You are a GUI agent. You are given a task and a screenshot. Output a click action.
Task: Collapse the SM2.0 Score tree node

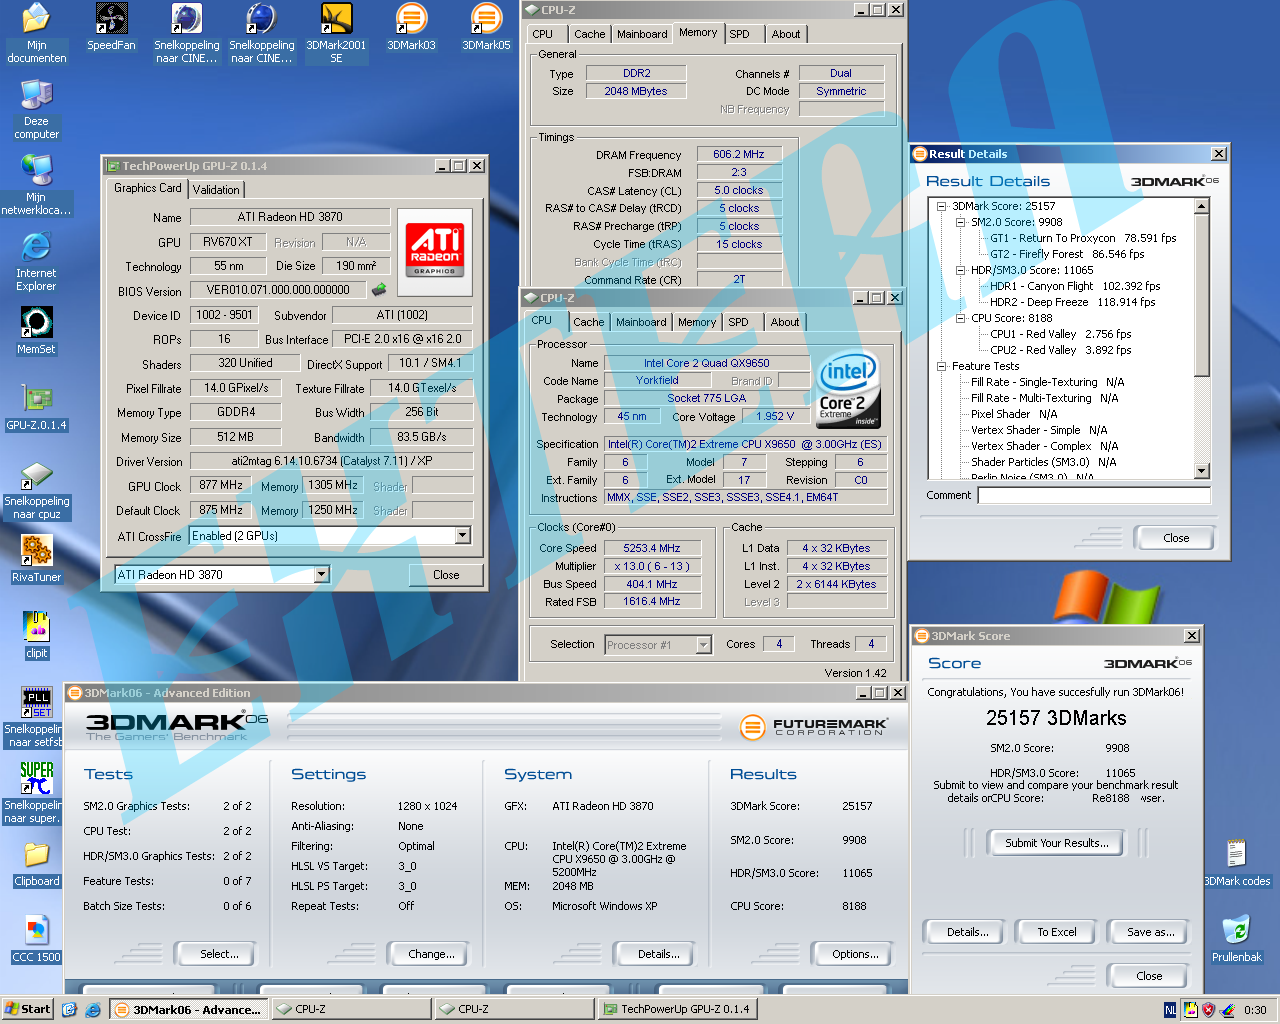click(x=960, y=222)
